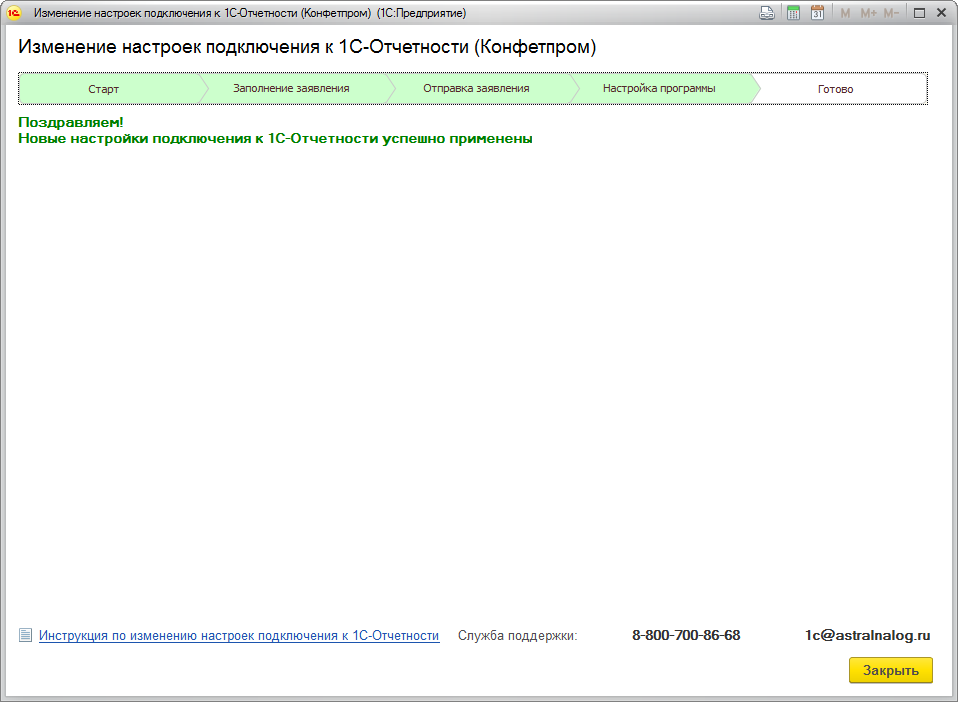Select the Старт wizard step
Image resolution: width=958 pixels, height=702 pixels.
[109, 89]
